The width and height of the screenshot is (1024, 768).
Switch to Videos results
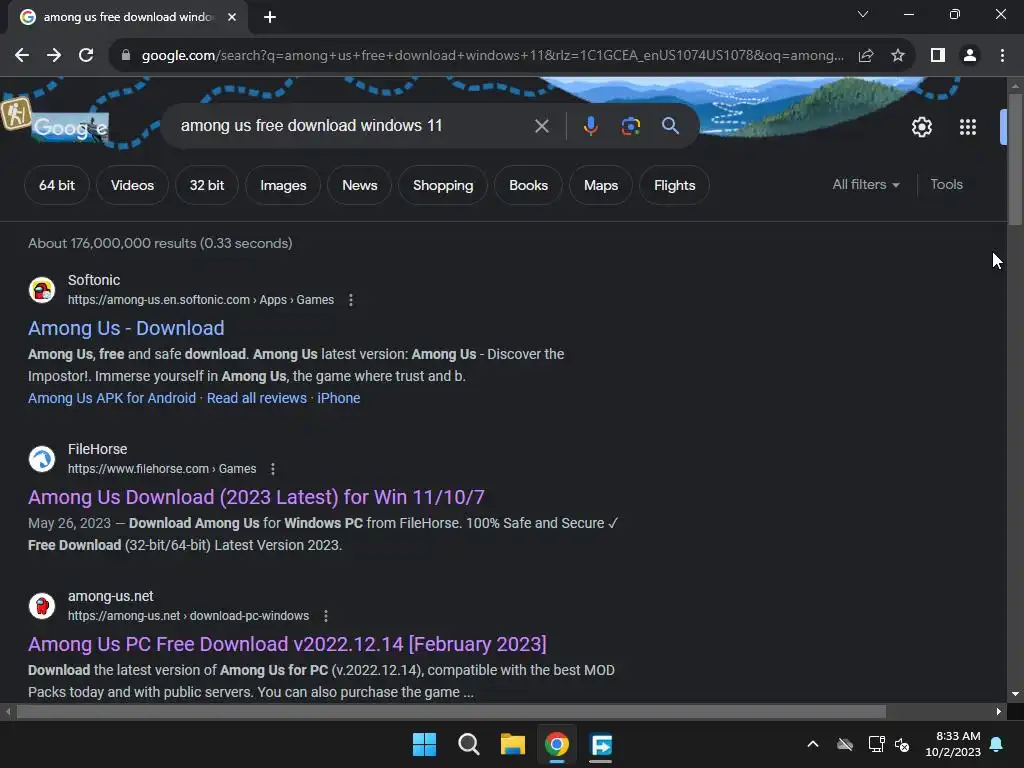133,185
